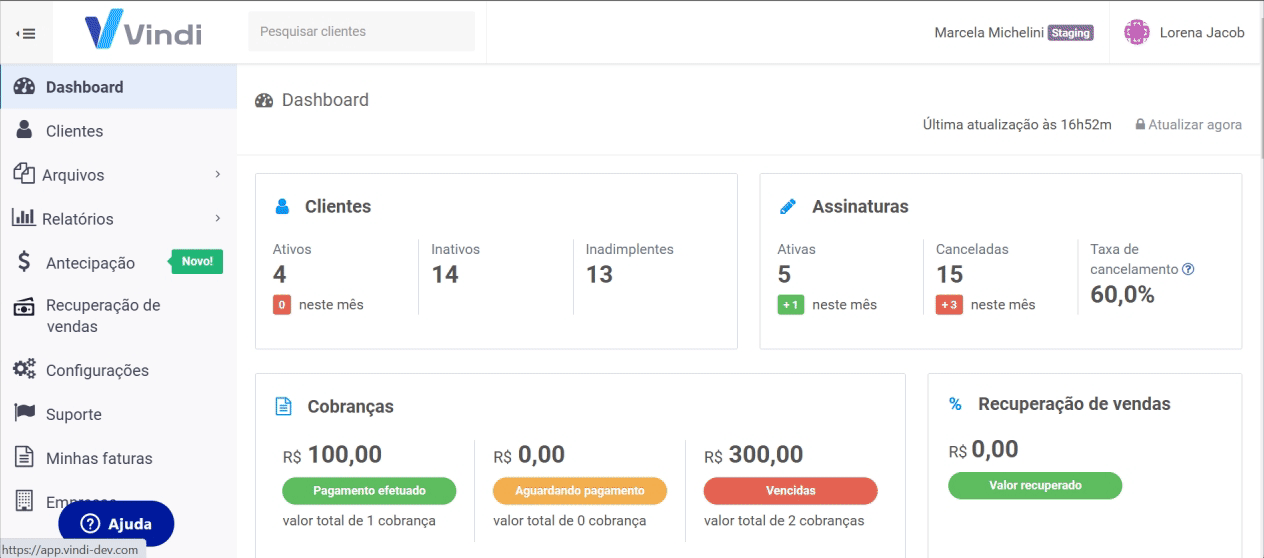Open the Dashboard menu item

(x=85, y=87)
